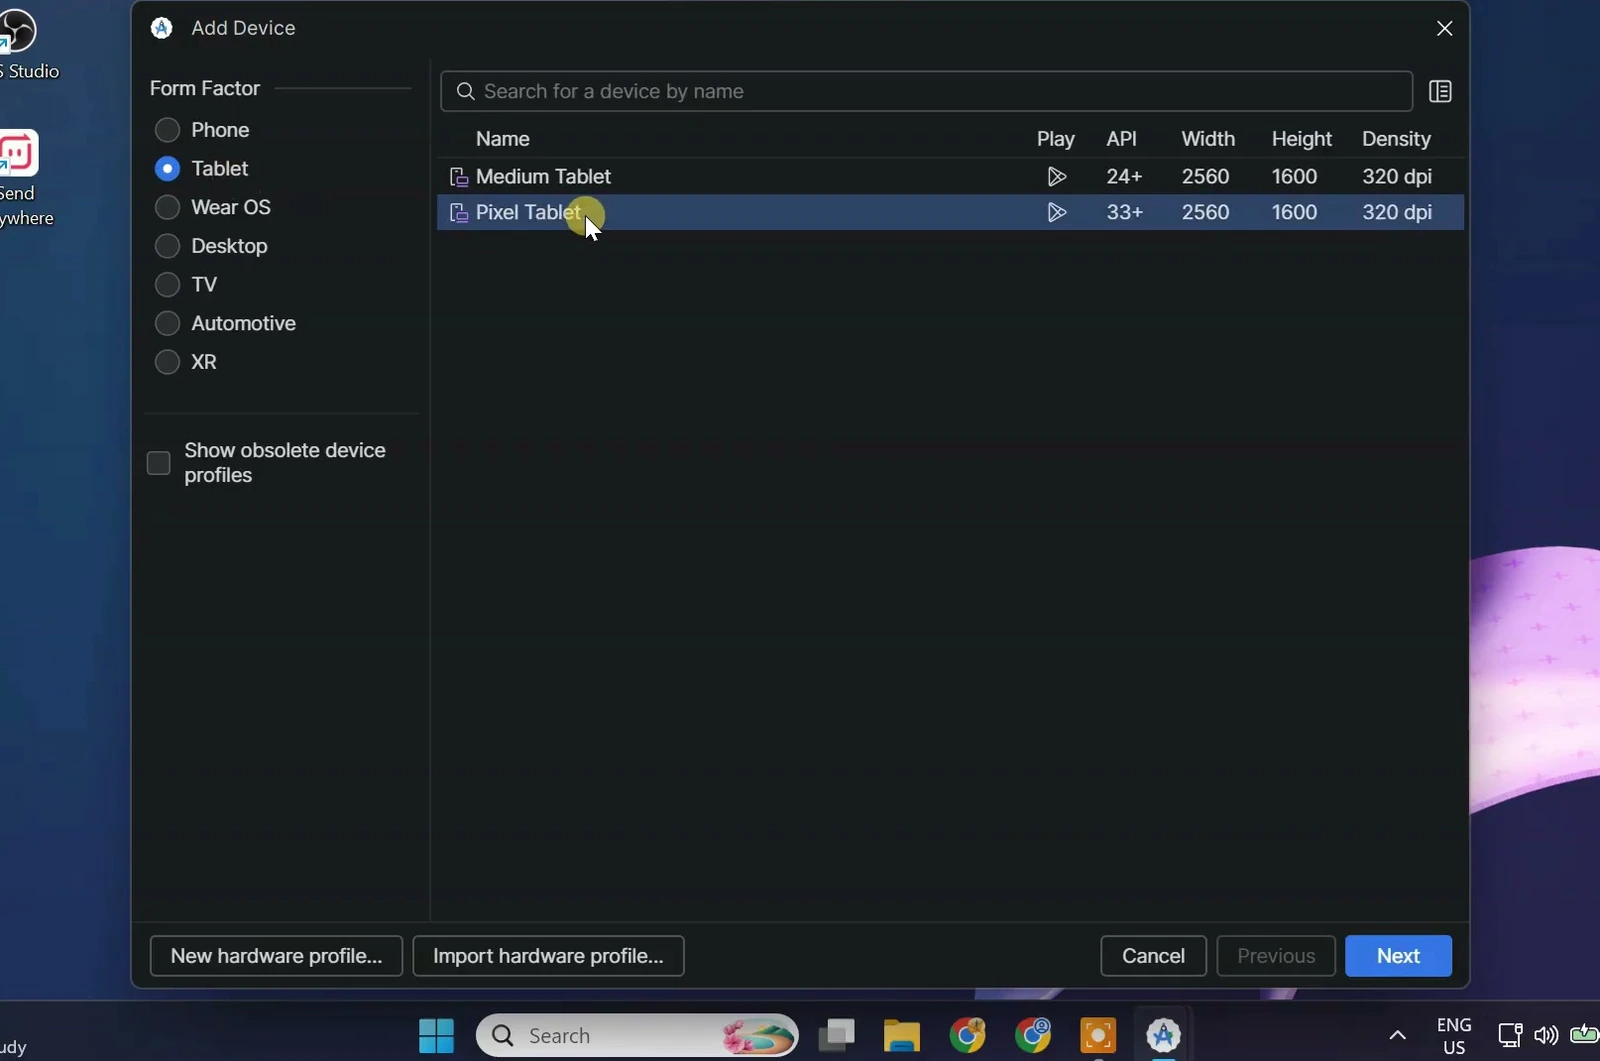Viewport: 1600px width, 1061px height.
Task: Click the 24+ API value
Action: point(1124,177)
